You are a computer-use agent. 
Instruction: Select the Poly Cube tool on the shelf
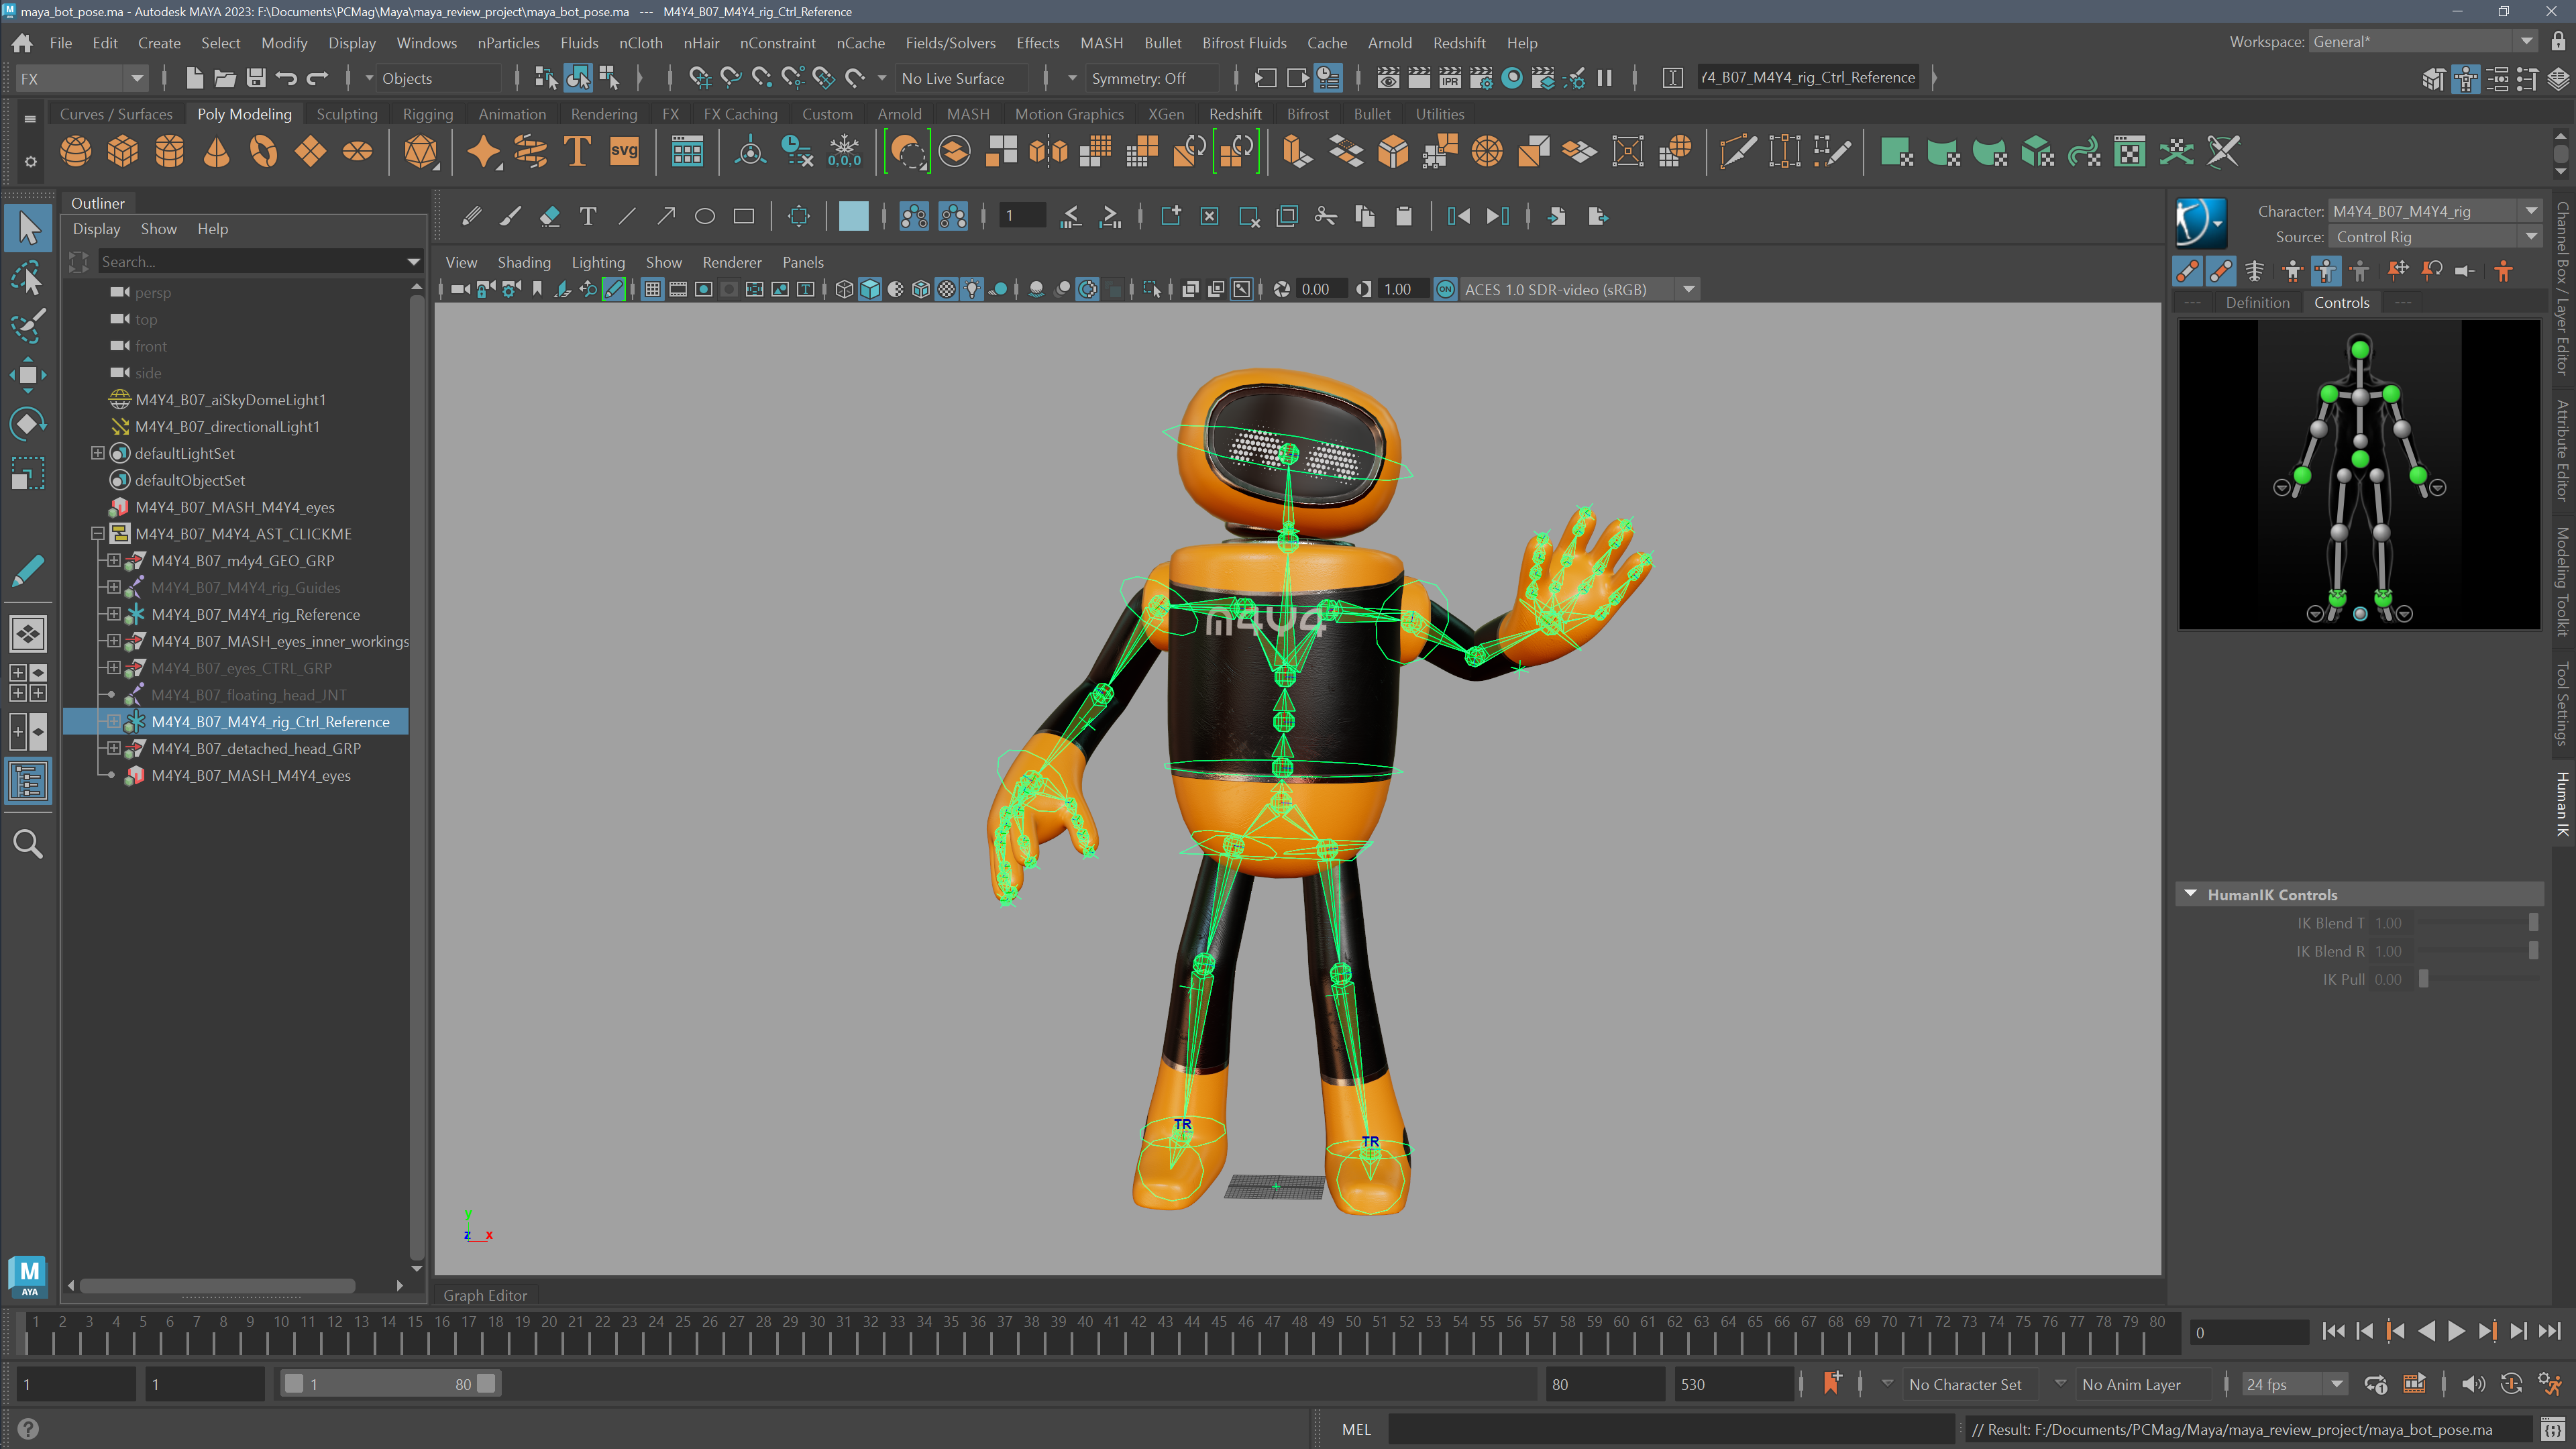tap(123, 151)
